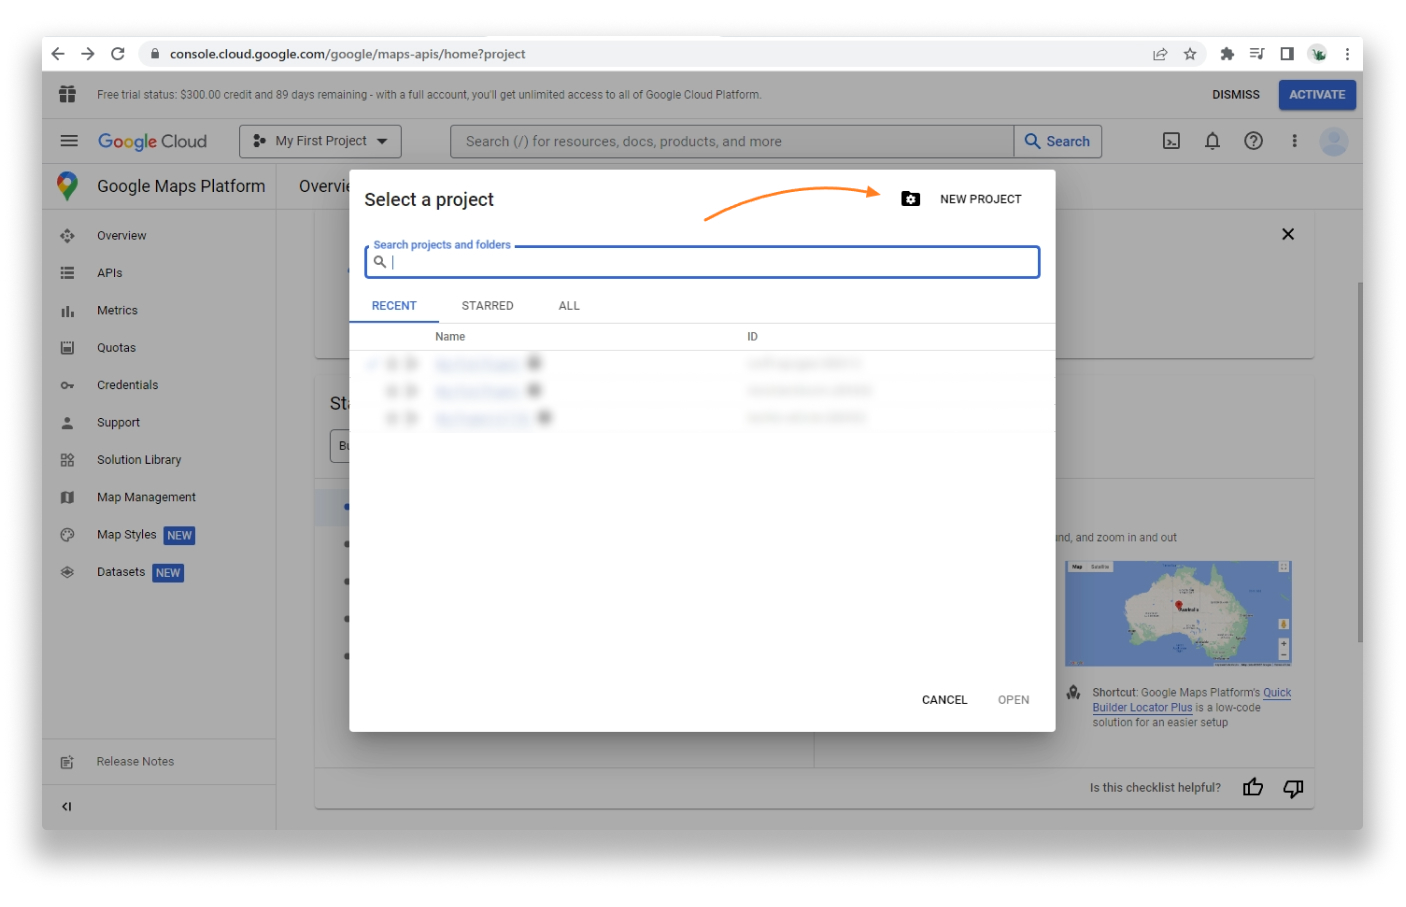1406x907 pixels.
Task: Click the share page icon in address bar
Action: click(x=1160, y=54)
